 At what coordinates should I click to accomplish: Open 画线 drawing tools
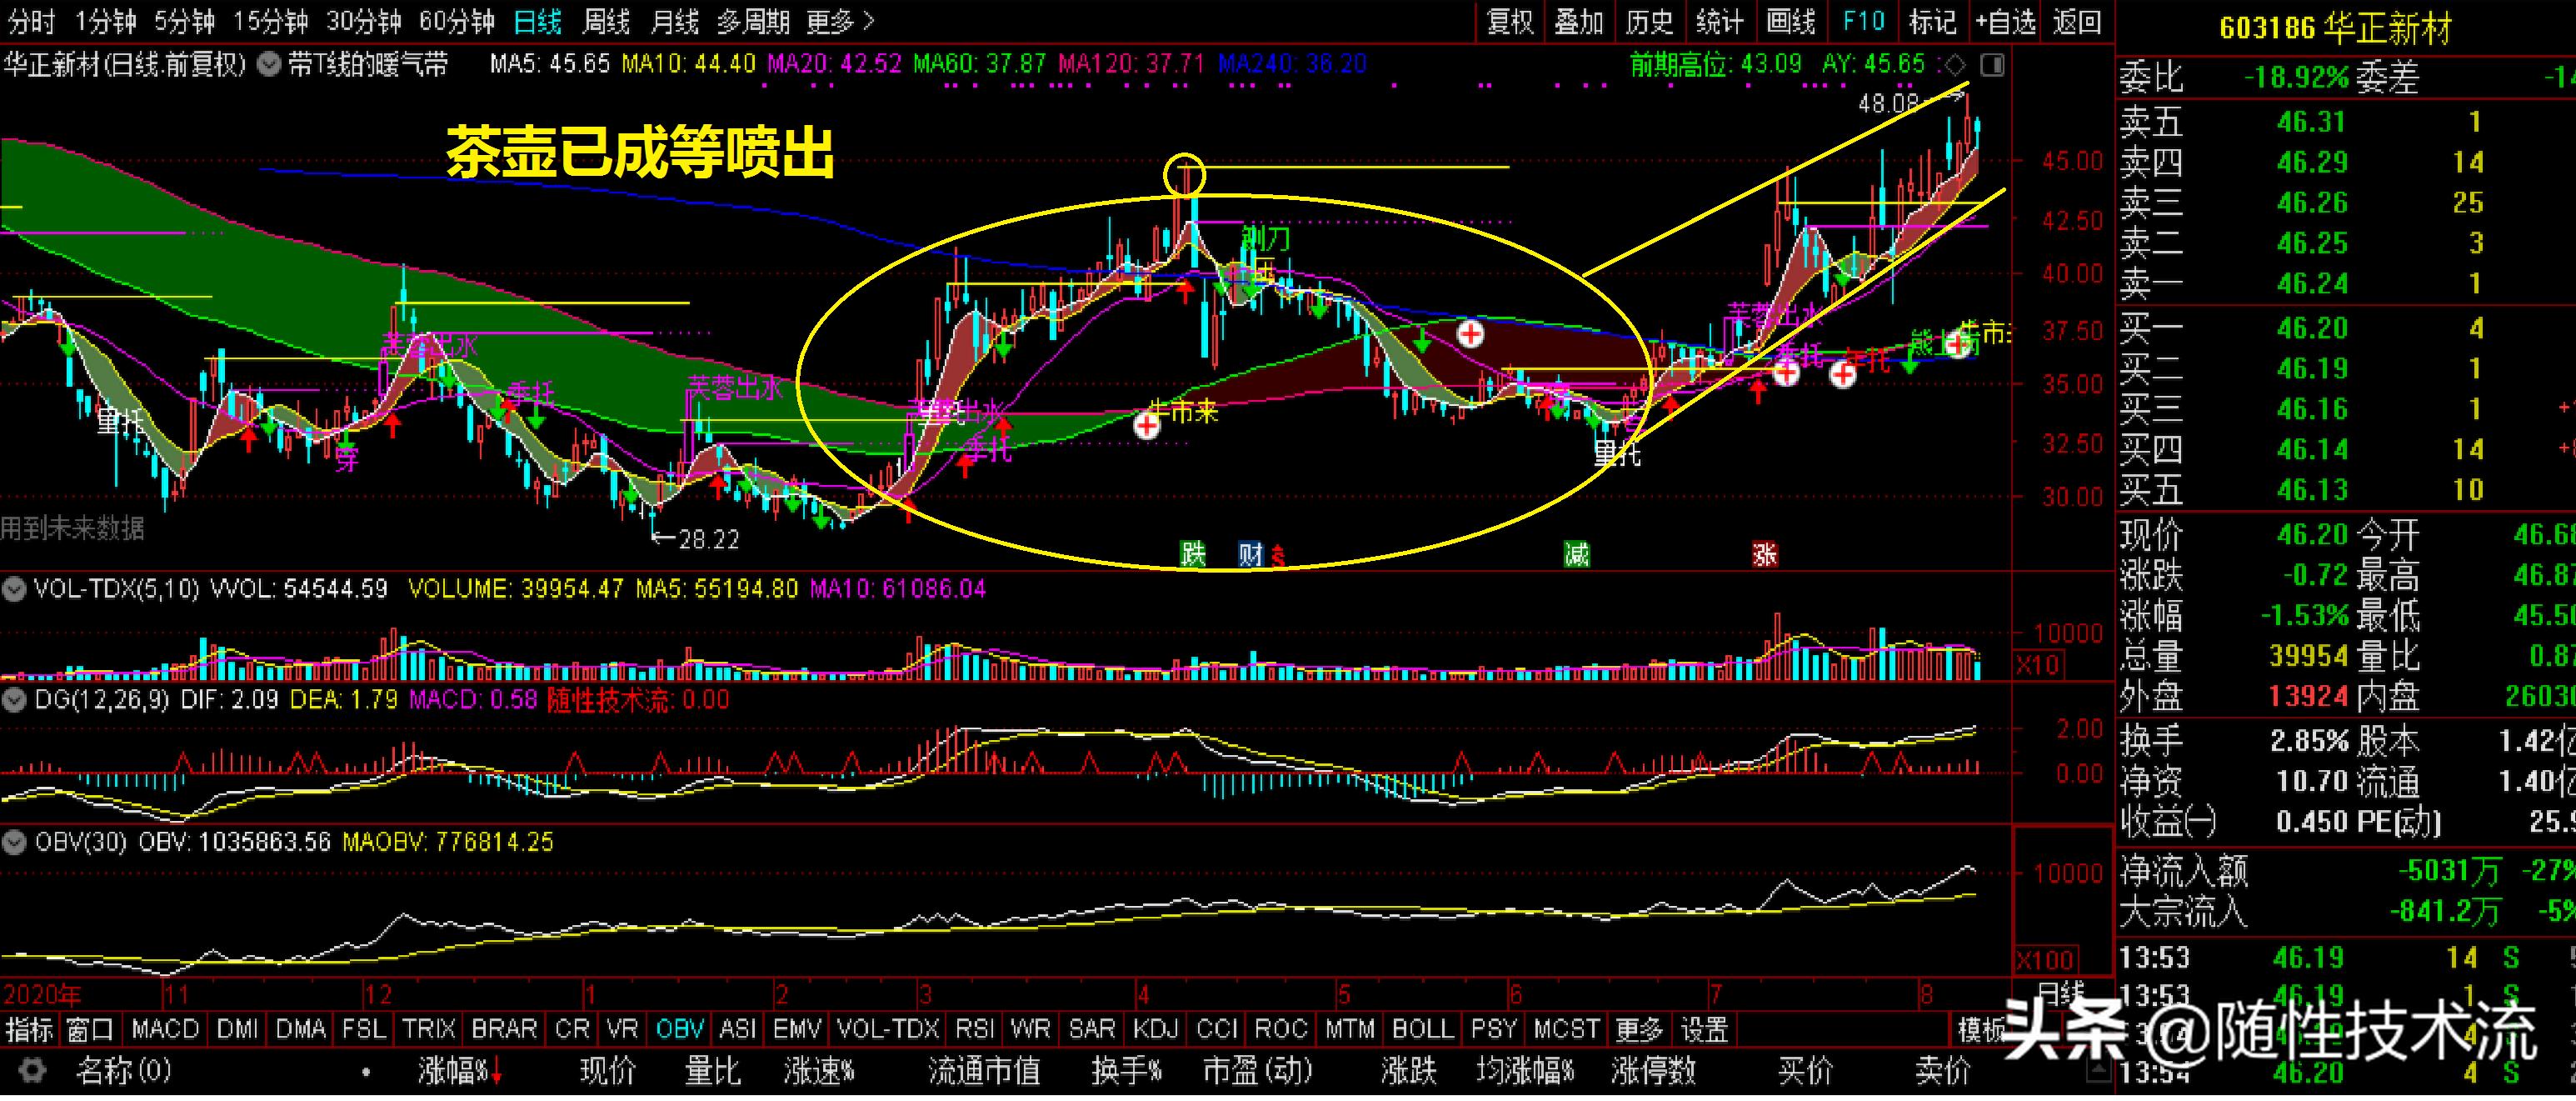[1791, 21]
